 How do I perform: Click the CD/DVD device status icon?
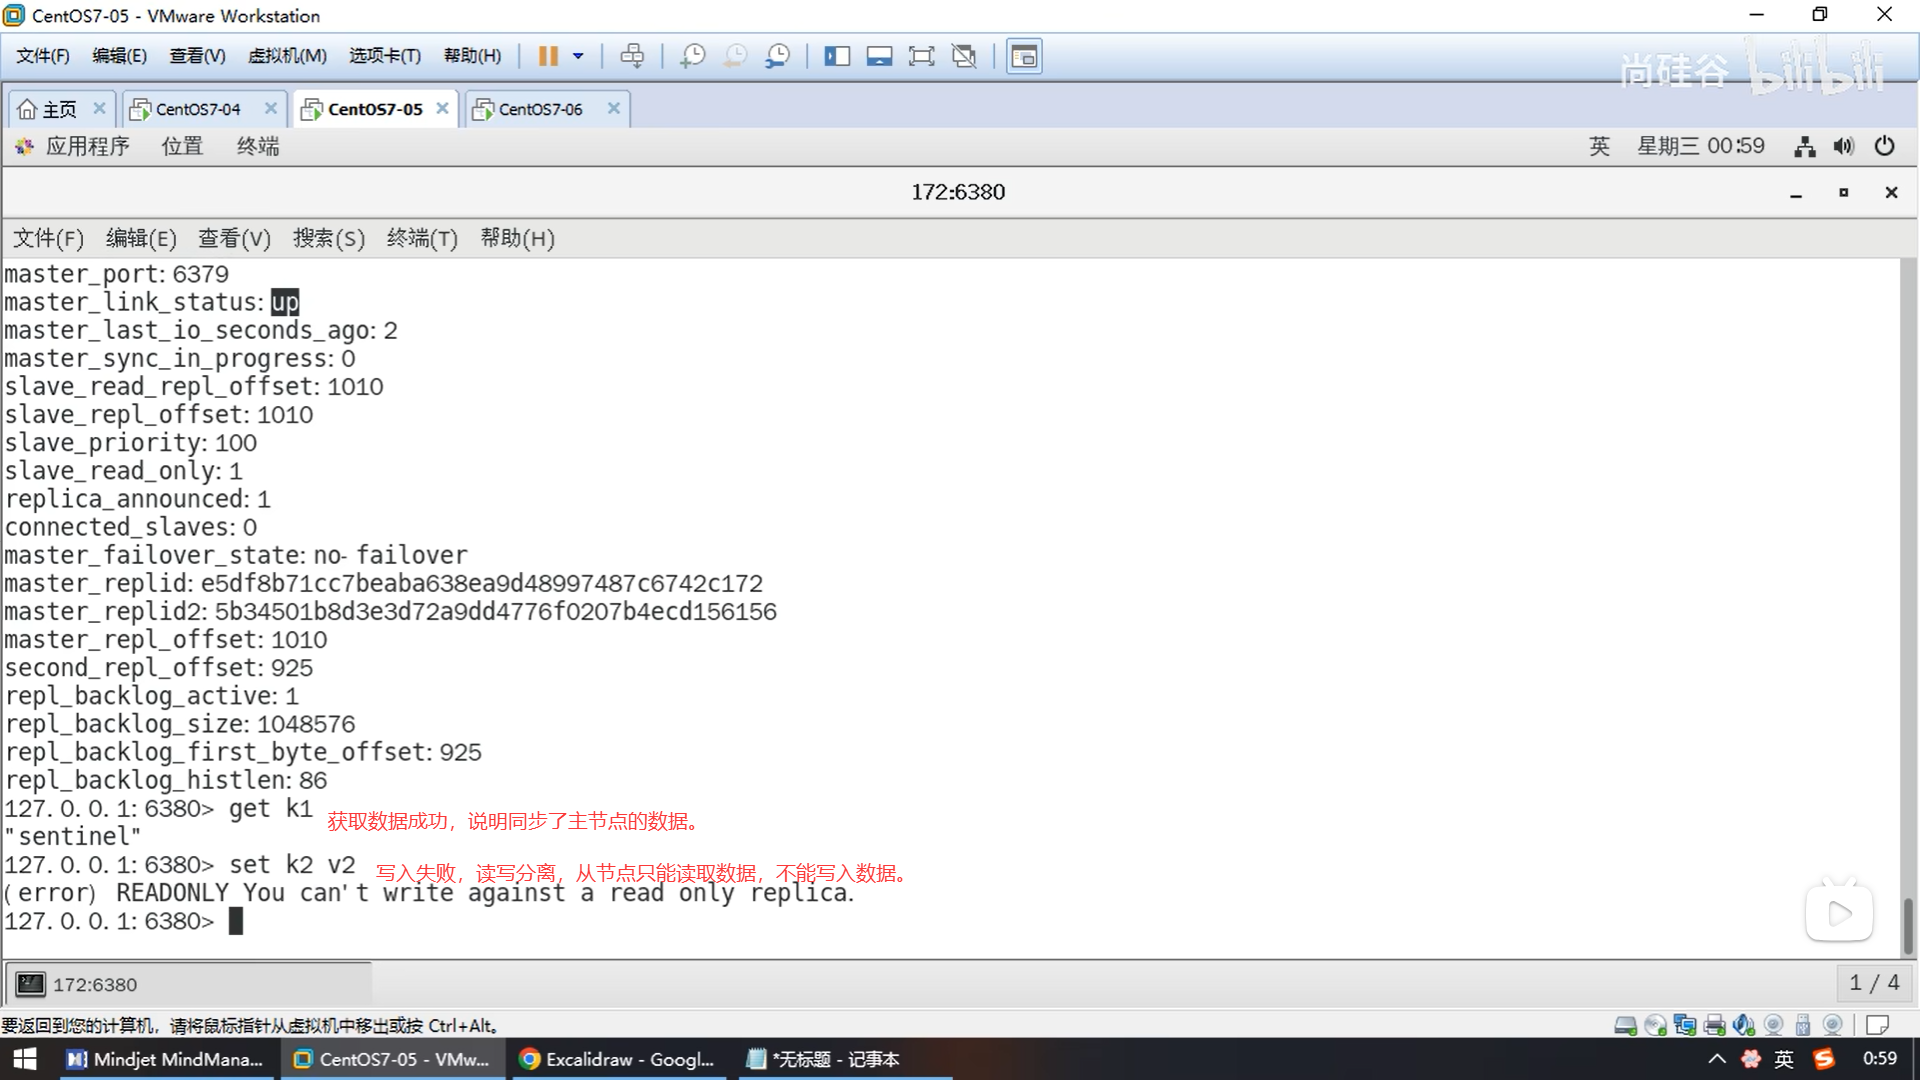pos(1655,1025)
